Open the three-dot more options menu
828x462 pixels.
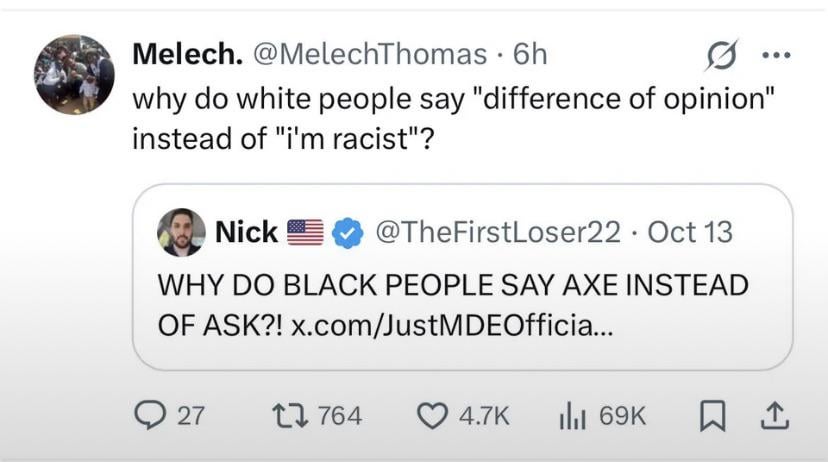click(x=776, y=56)
